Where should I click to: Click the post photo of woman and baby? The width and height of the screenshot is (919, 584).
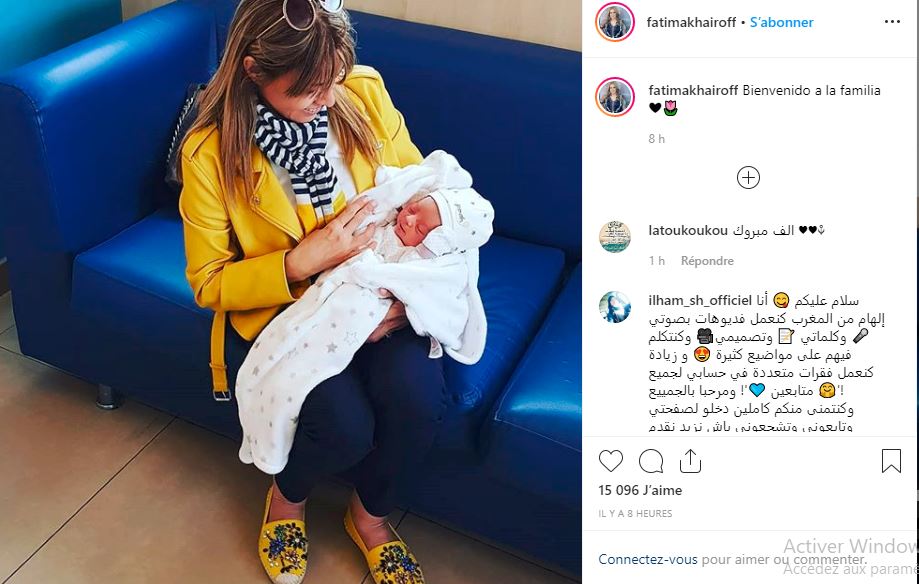point(291,292)
